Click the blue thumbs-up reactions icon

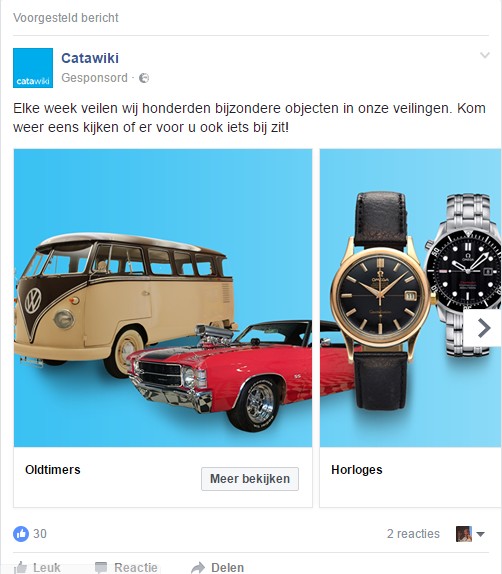tap(21, 534)
